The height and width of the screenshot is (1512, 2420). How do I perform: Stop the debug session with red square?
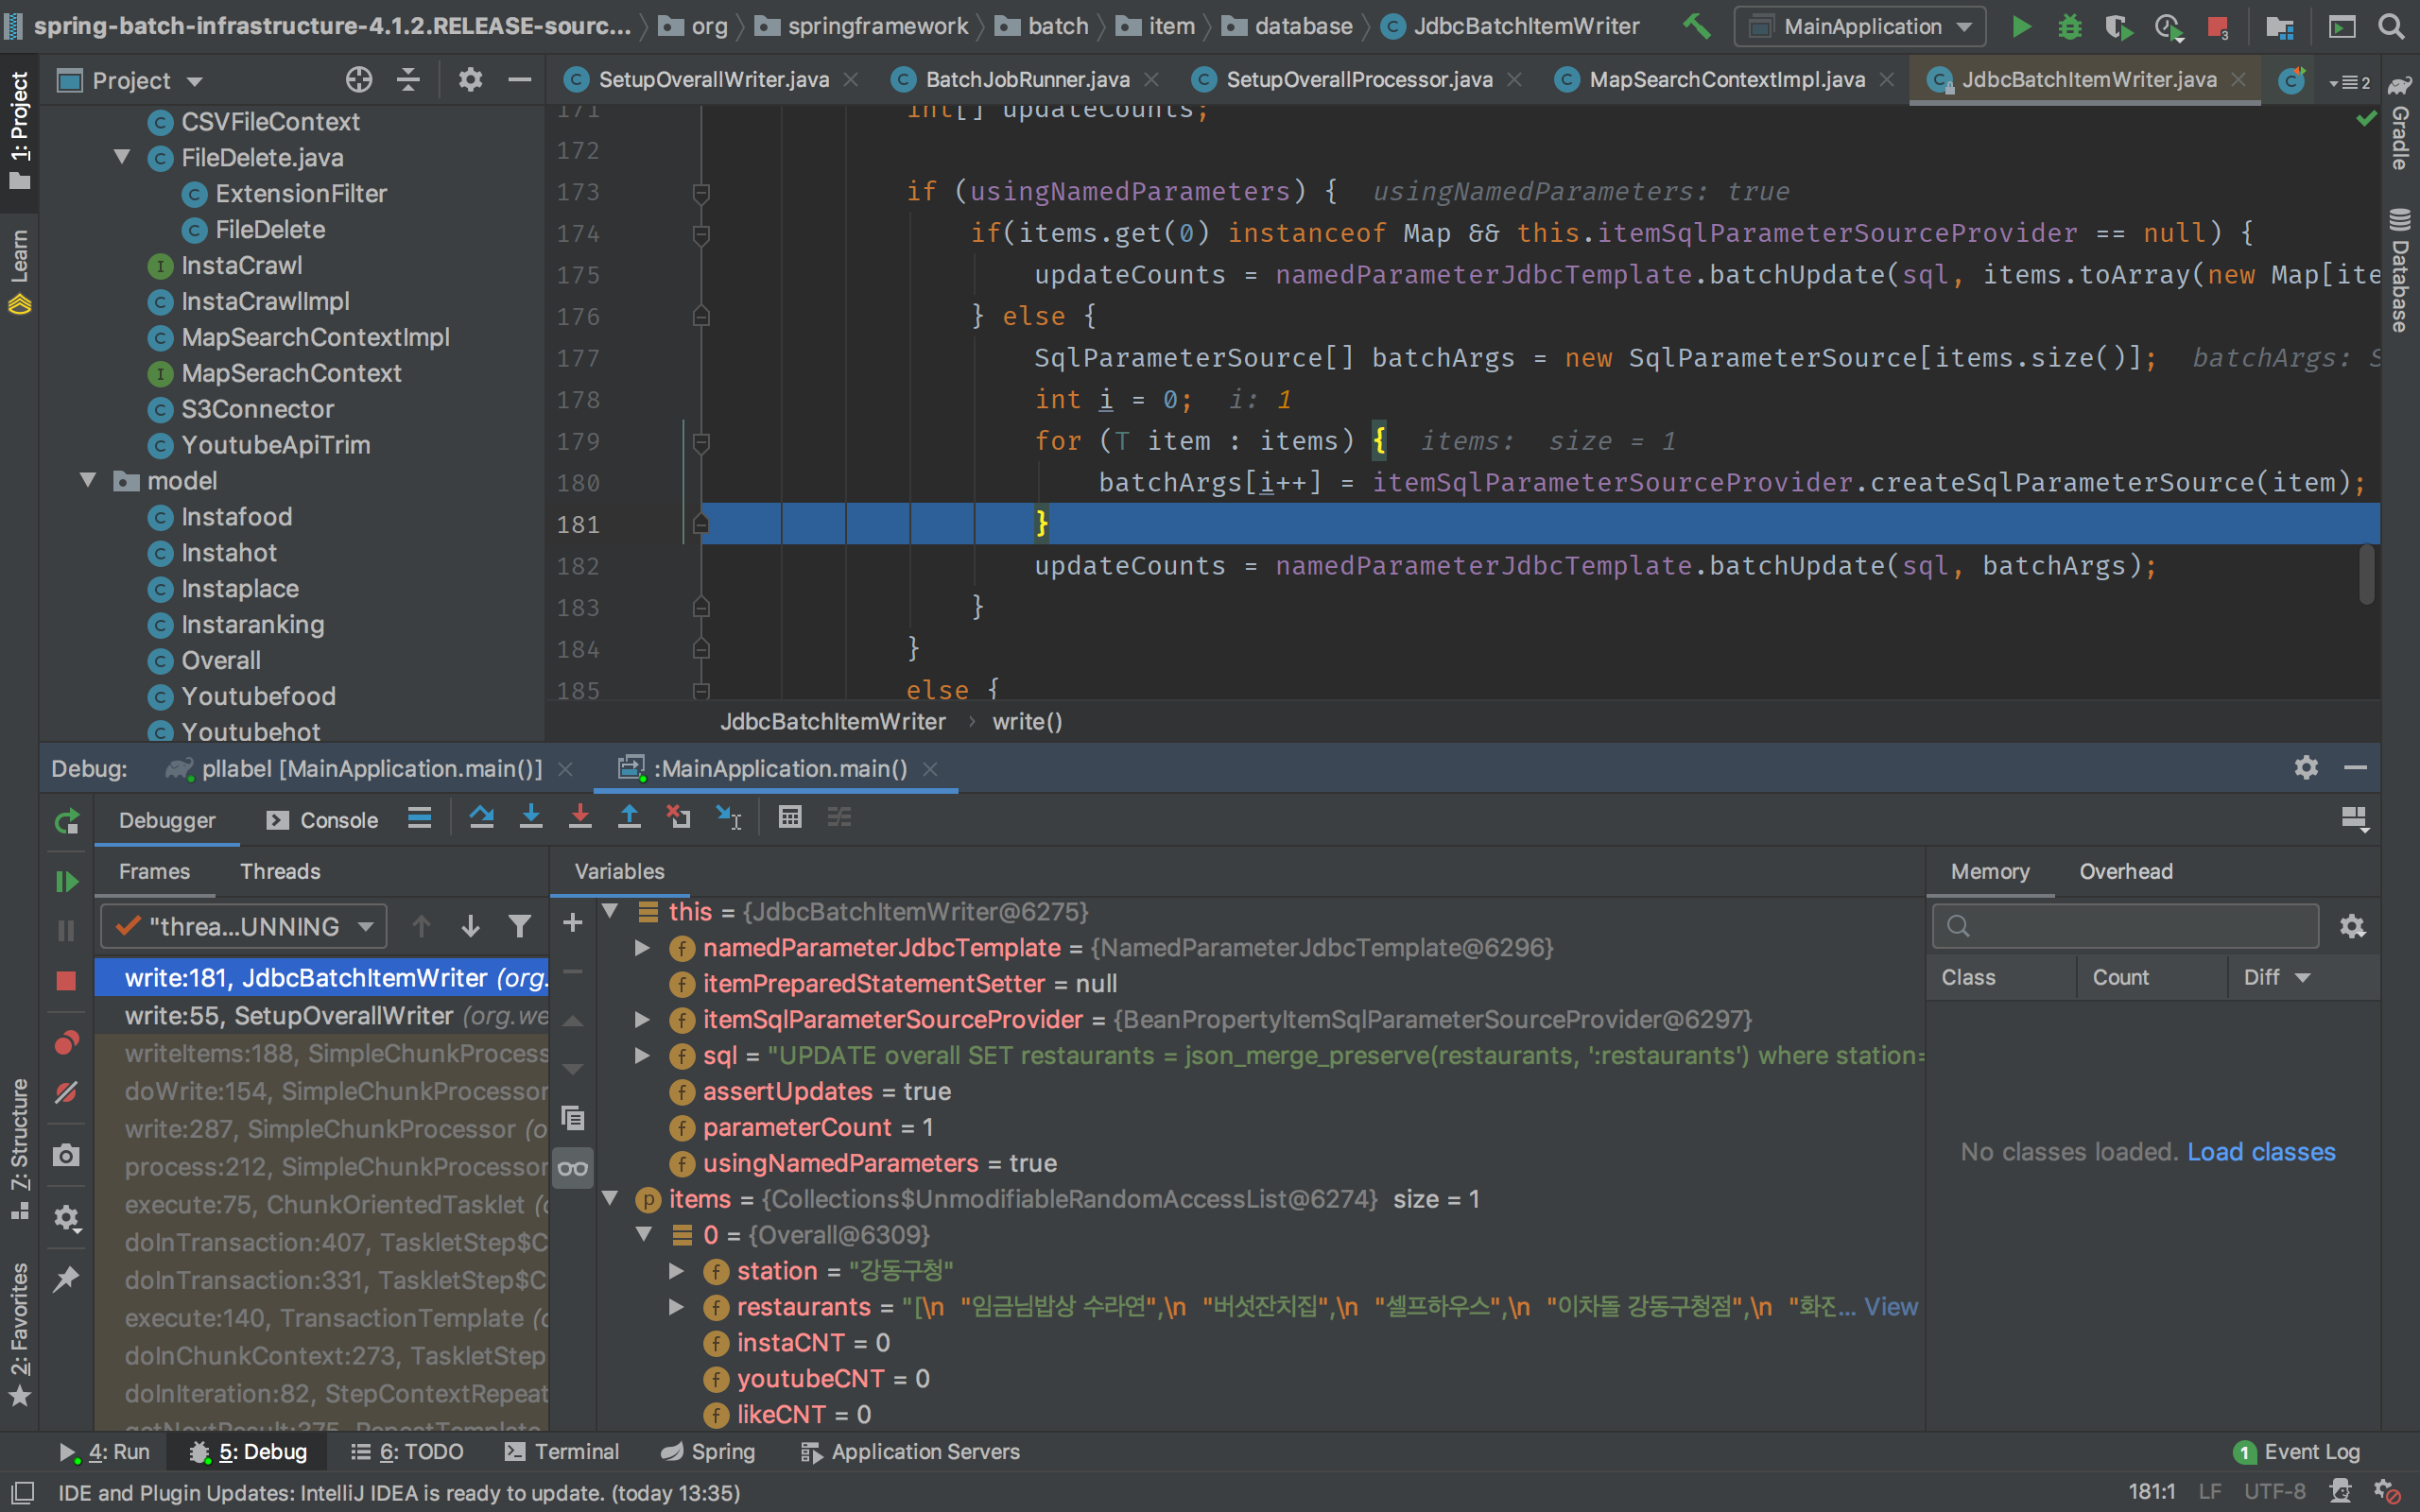pyautogui.click(x=66, y=981)
